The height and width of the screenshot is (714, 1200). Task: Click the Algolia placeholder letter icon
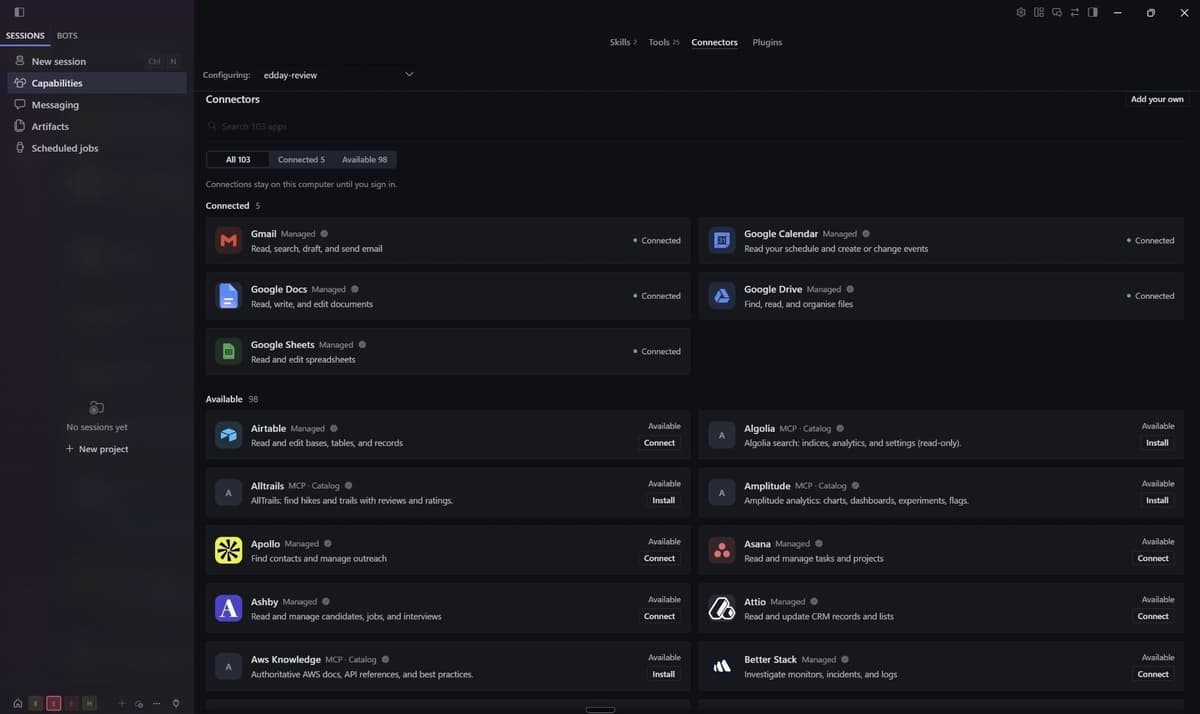(722, 435)
